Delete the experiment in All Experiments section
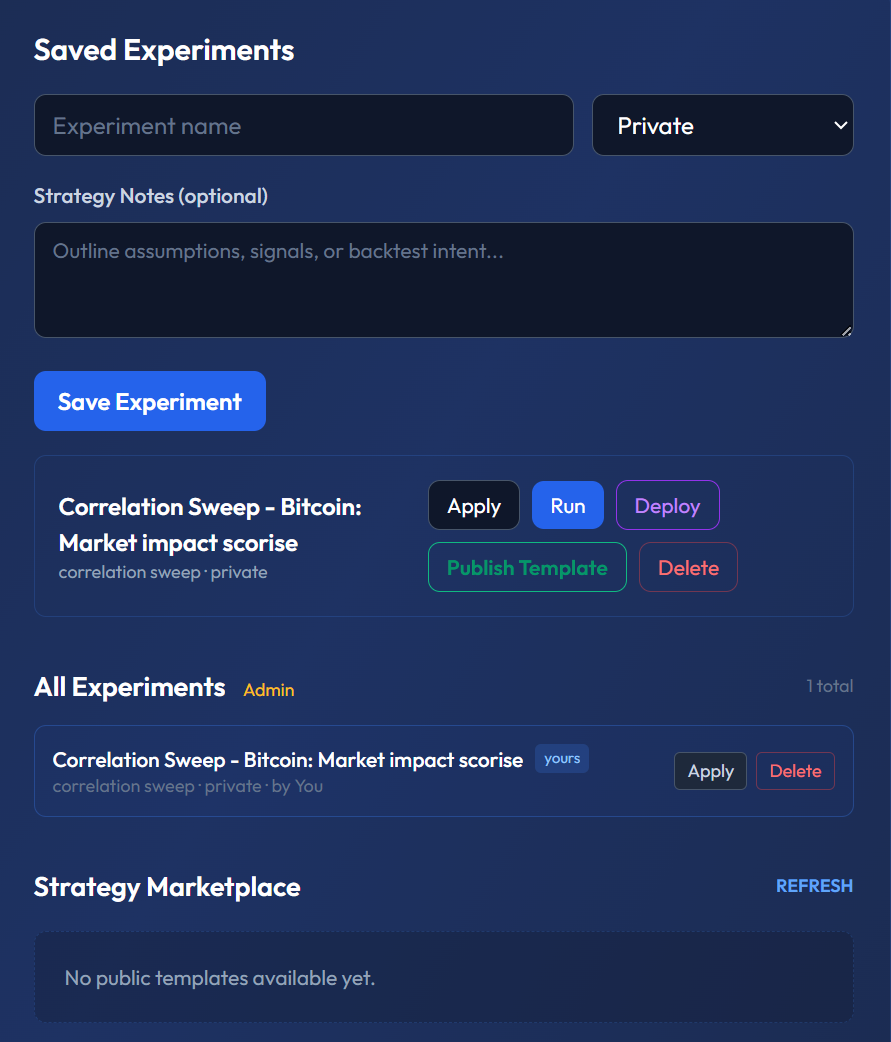 pos(795,770)
